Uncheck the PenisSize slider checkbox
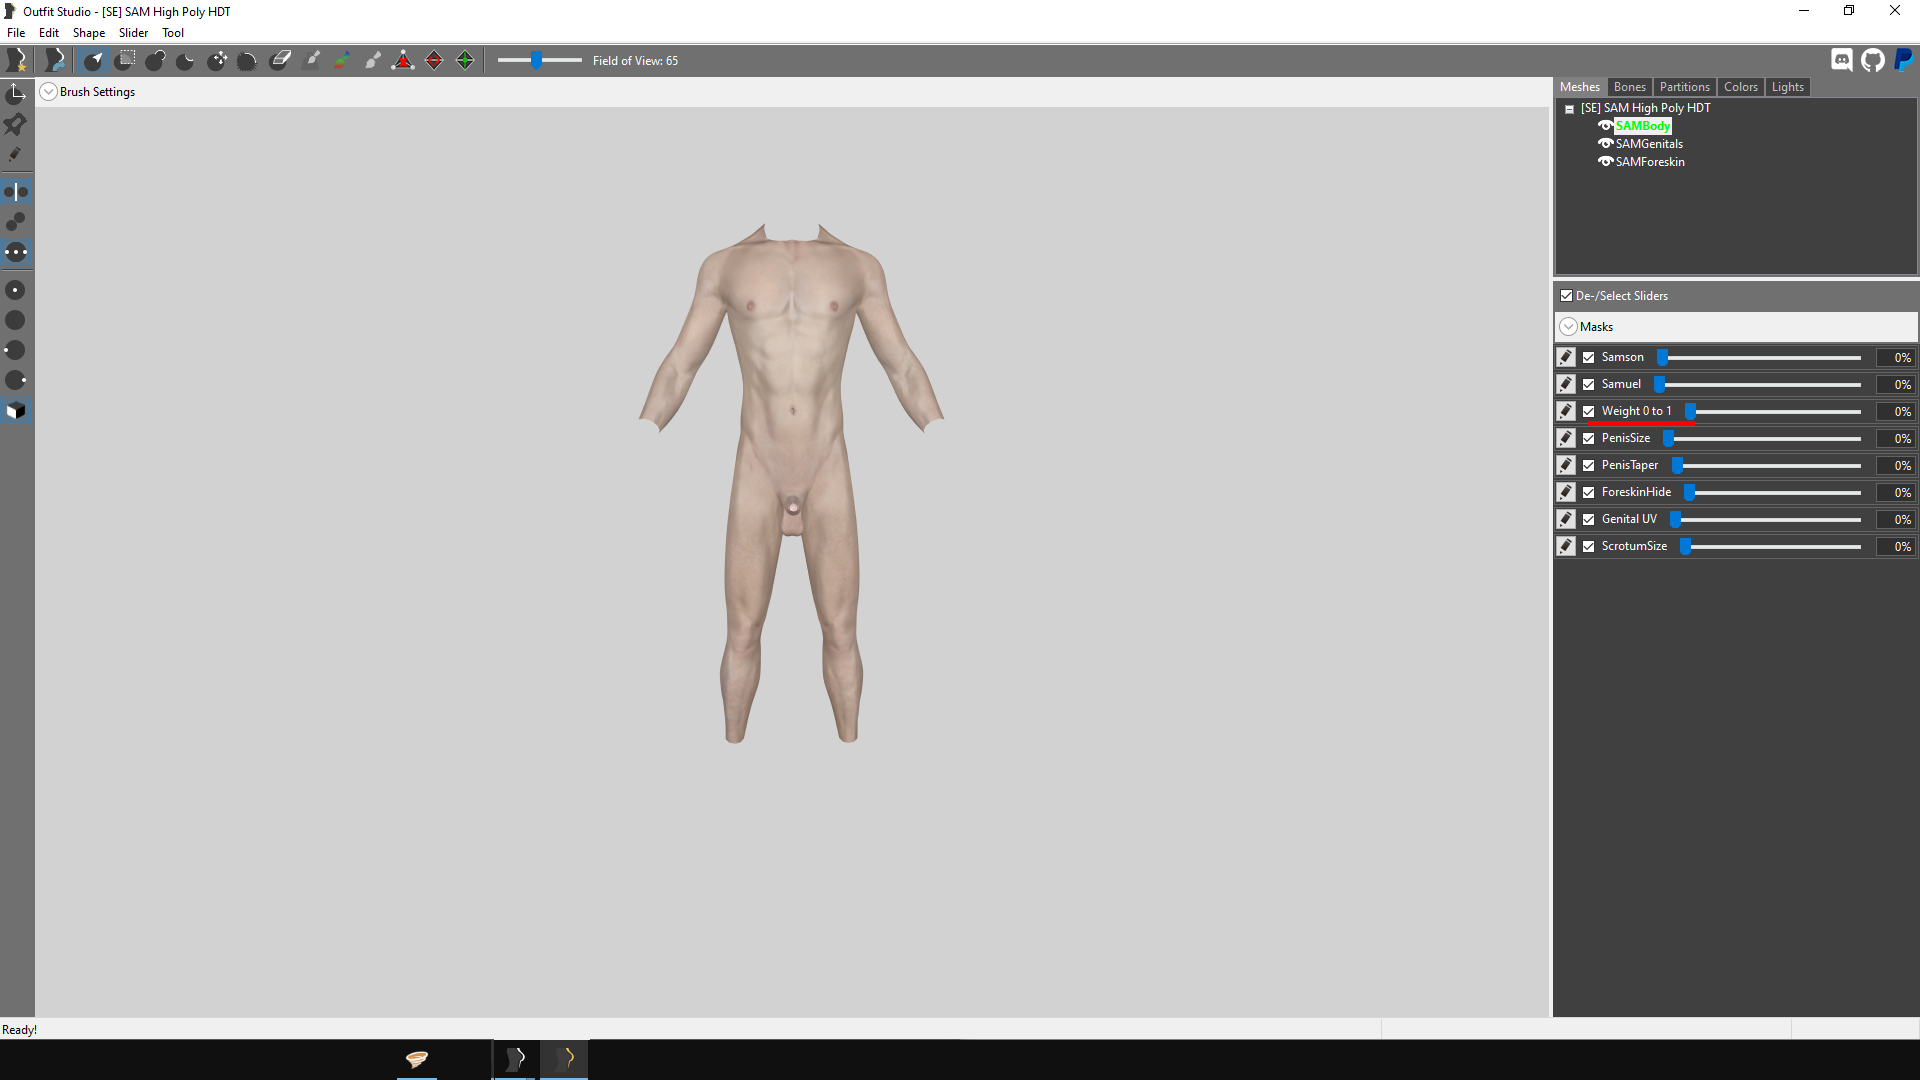Screen dimensions: 1920x1080 pyautogui.click(x=1588, y=438)
